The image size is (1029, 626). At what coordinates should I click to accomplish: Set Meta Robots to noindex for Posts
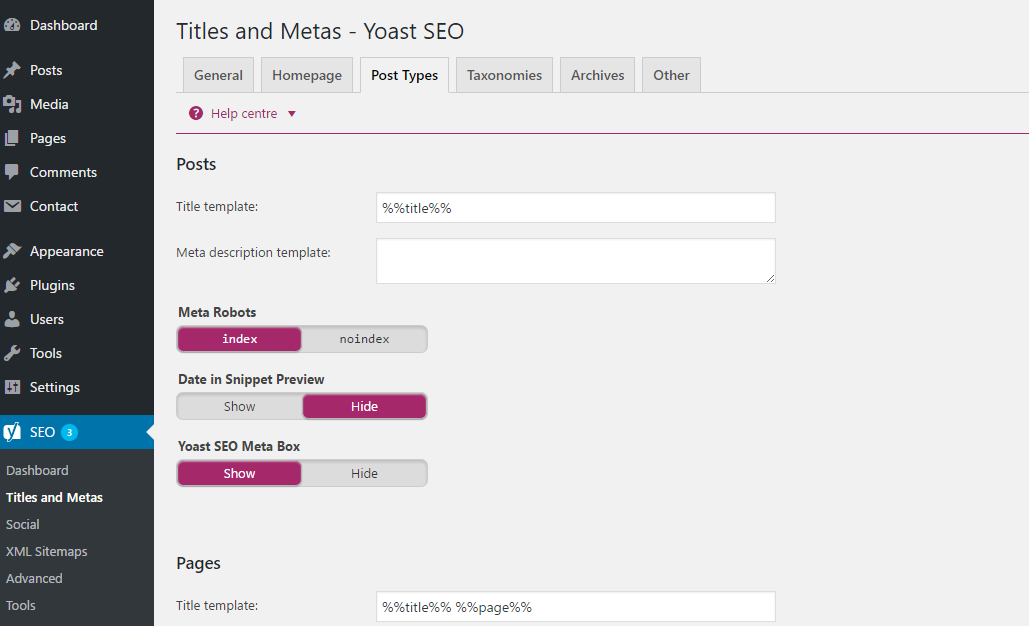(364, 339)
